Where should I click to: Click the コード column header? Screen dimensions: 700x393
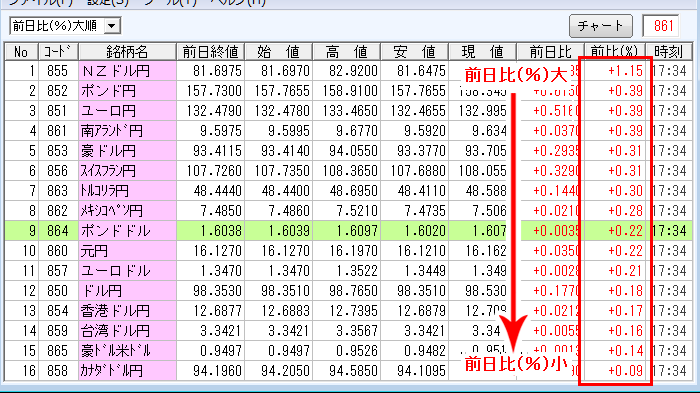[58, 52]
